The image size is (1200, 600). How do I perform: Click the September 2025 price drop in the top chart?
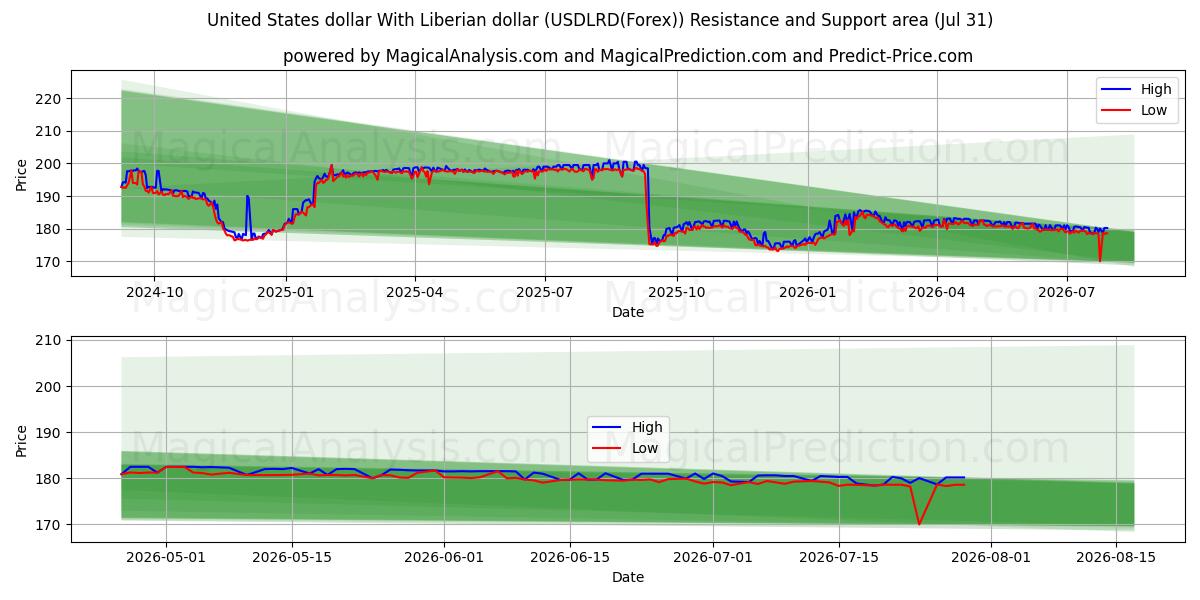648,205
